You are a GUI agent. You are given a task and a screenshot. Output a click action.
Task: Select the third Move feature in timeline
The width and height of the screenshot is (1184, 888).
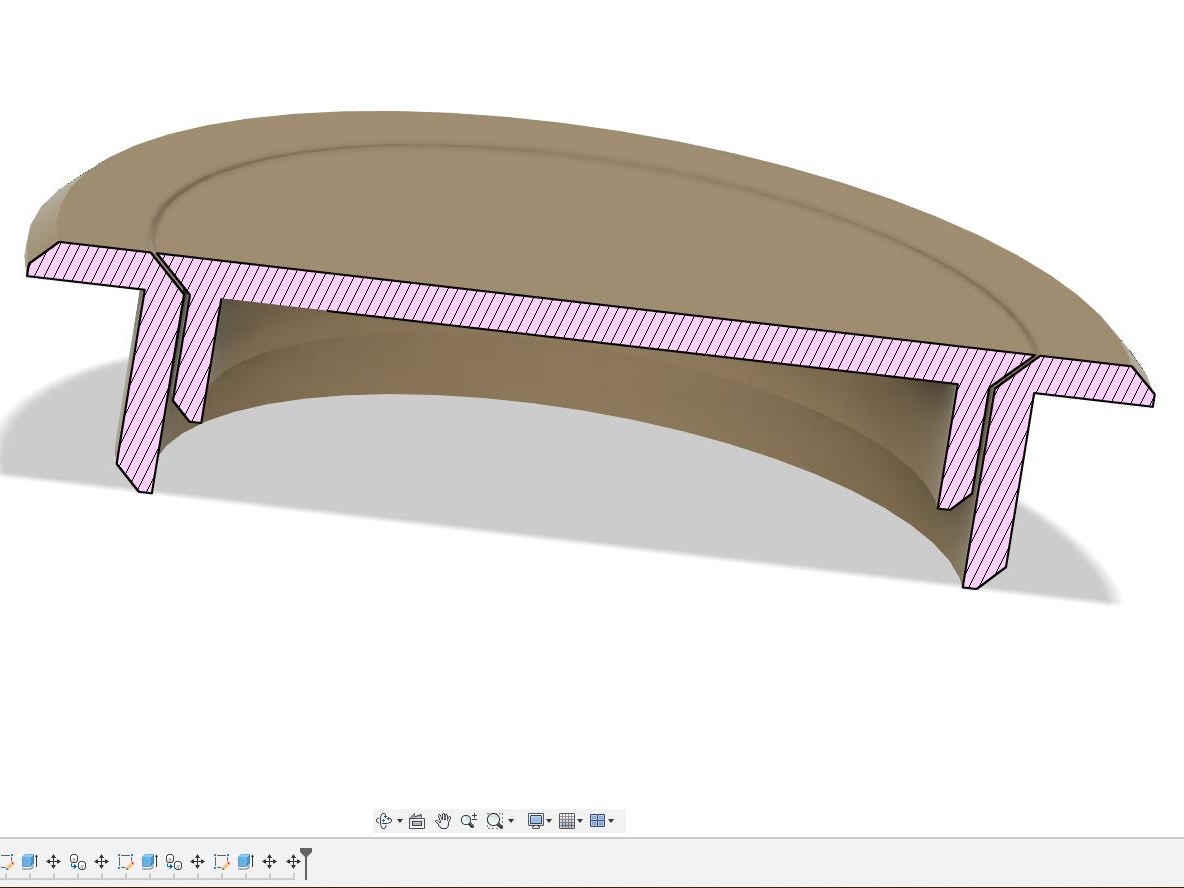pos(197,862)
